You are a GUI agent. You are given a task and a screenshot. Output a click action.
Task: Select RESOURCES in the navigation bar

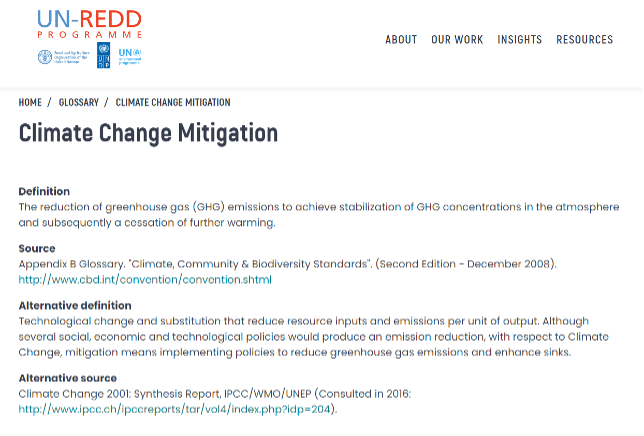584,40
